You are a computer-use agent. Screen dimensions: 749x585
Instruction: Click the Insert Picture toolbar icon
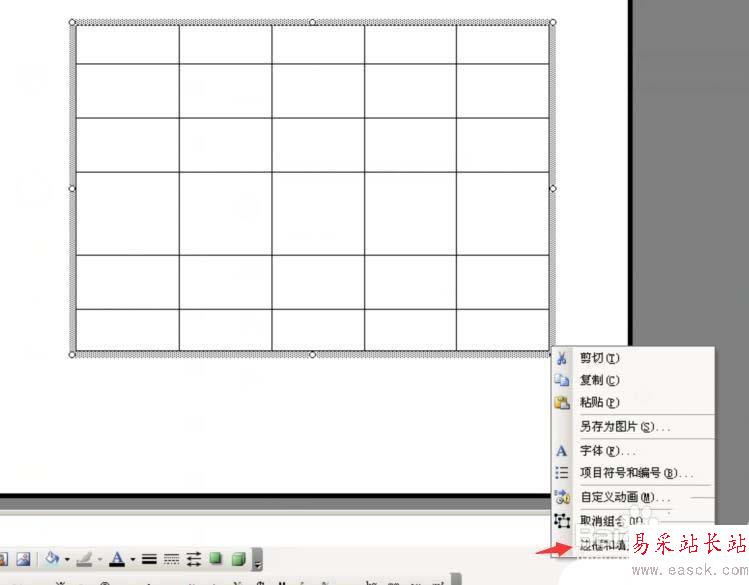tap(23, 559)
